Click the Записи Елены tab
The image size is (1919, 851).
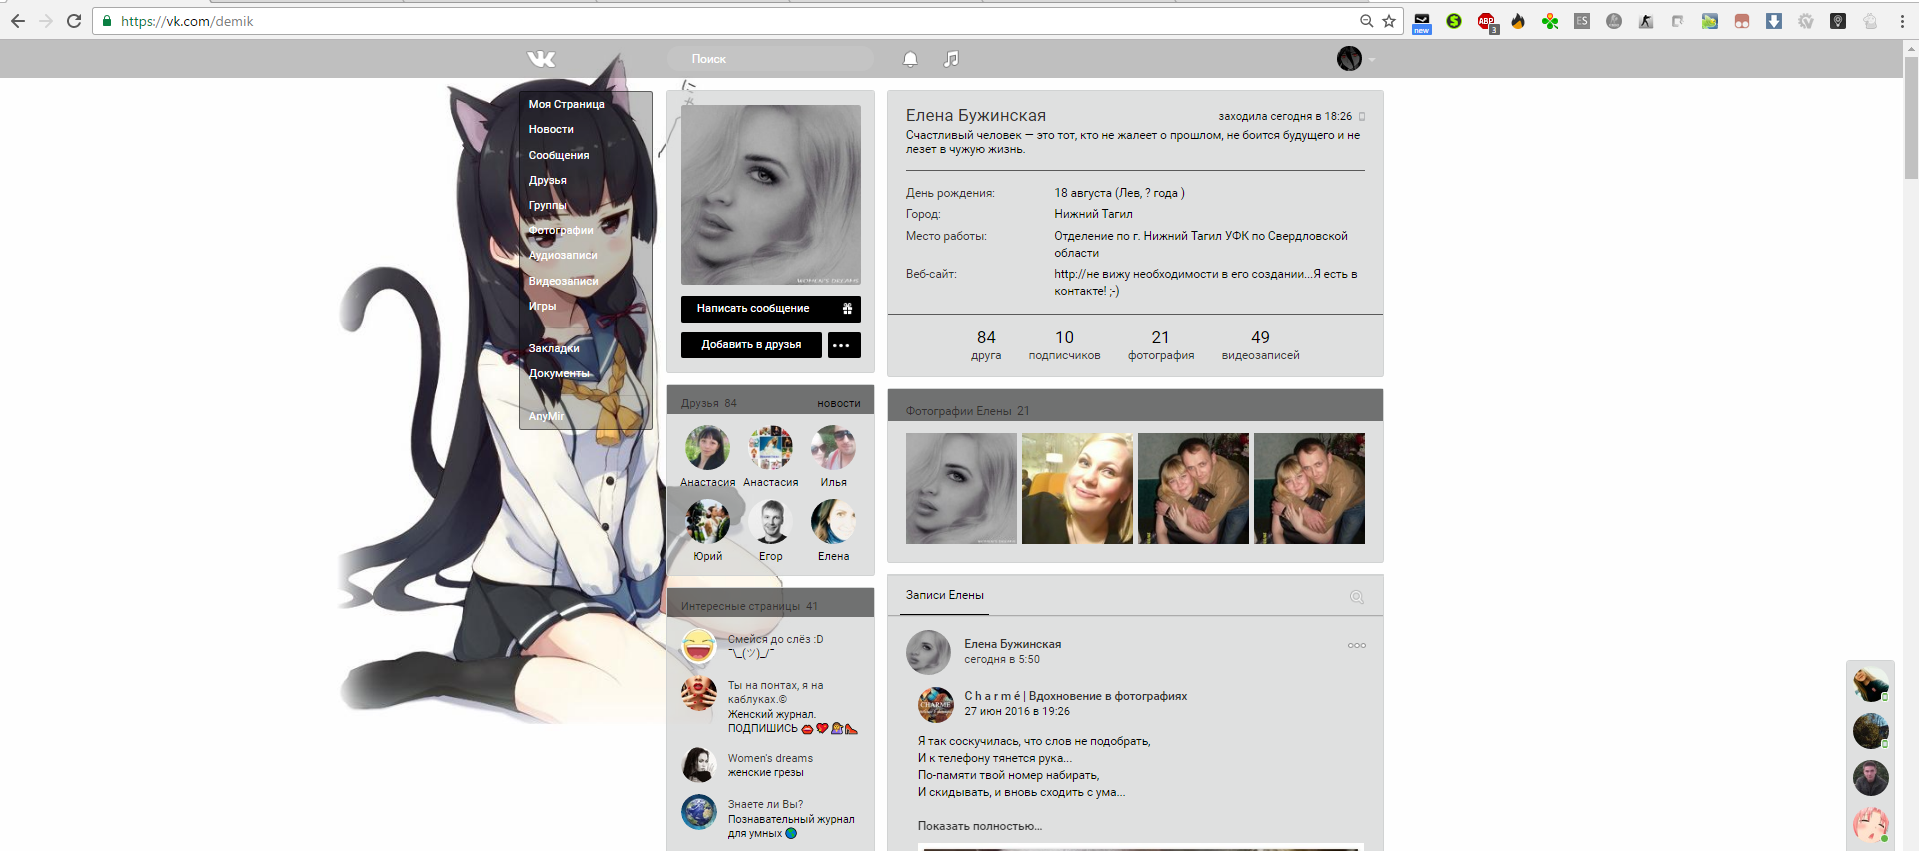(945, 596)
